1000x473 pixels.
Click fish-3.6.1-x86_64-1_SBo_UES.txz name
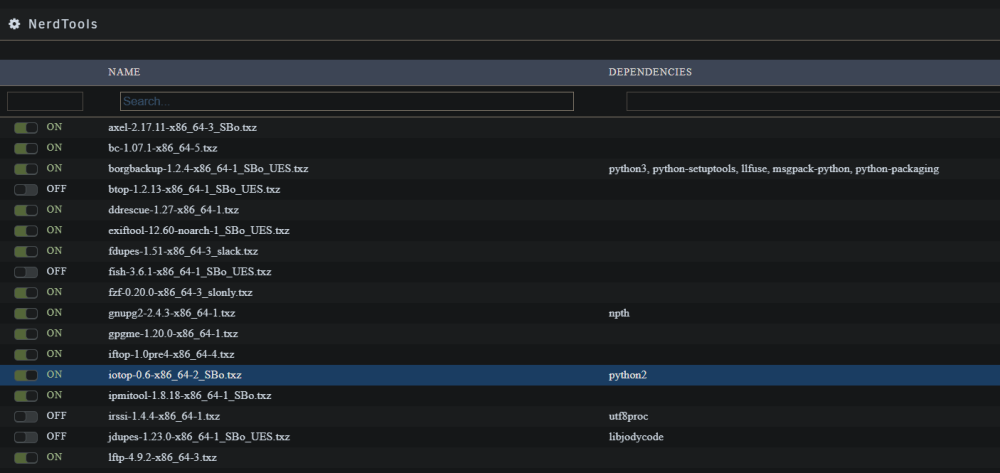(x=189, y=272)
